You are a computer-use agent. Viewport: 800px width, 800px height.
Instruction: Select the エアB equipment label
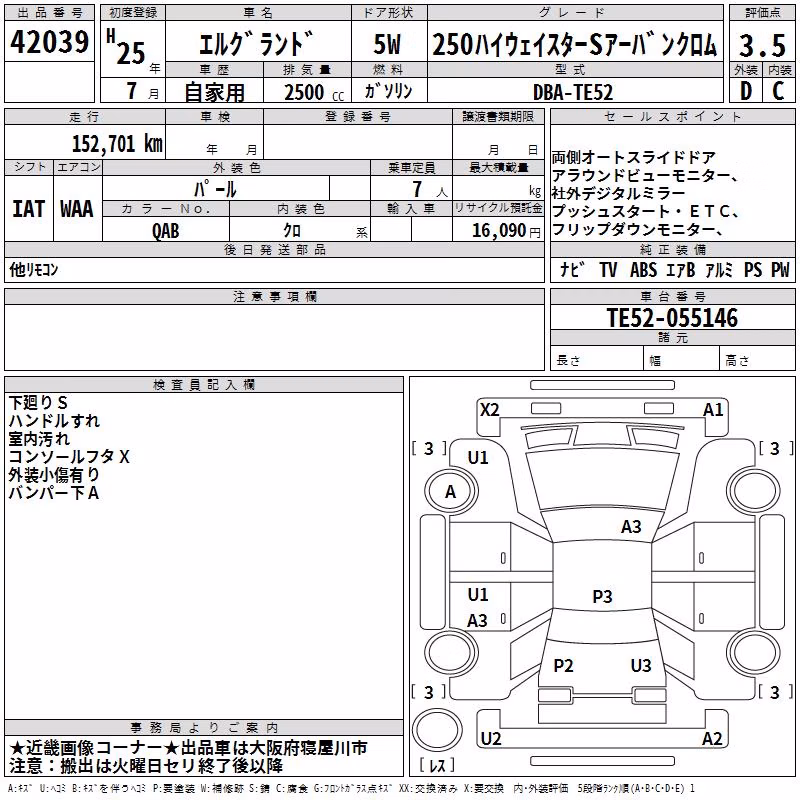tap(681, 270)
